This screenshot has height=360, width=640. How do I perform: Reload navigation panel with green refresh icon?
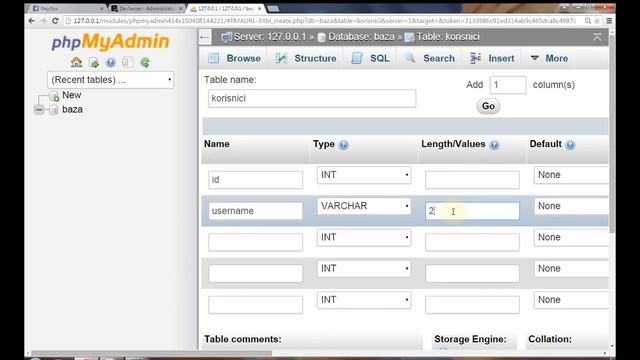click(144, 62)
